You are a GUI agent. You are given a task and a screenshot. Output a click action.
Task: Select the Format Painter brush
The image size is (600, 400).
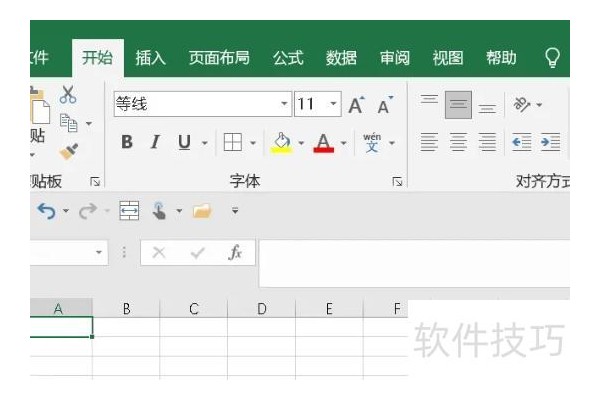(x=69, y=152)
